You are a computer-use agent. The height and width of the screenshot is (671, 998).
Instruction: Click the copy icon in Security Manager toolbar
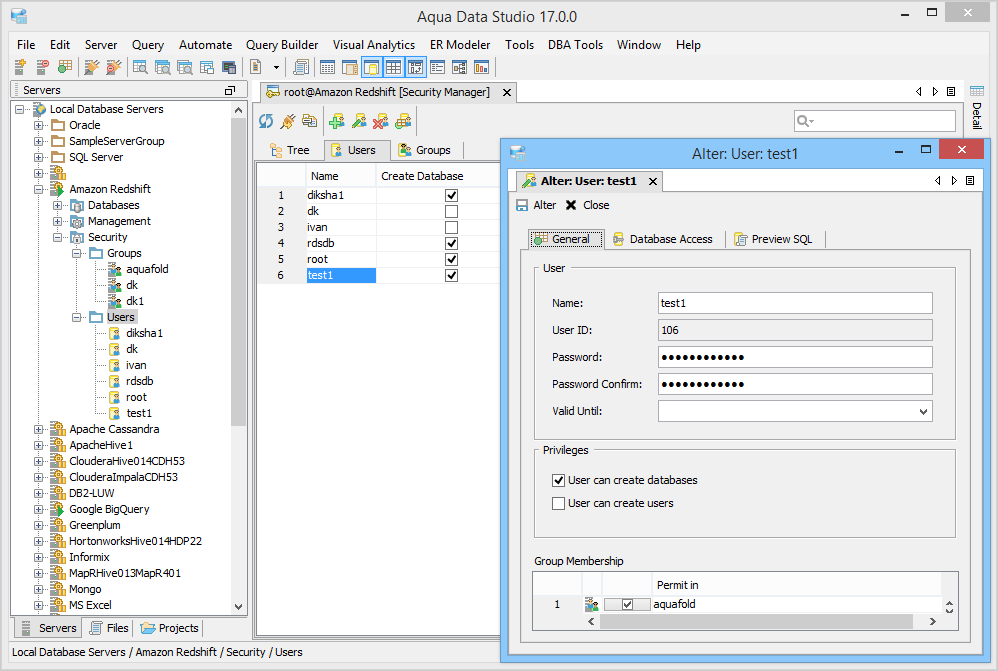pyautogui.click(x=310, y=120)
